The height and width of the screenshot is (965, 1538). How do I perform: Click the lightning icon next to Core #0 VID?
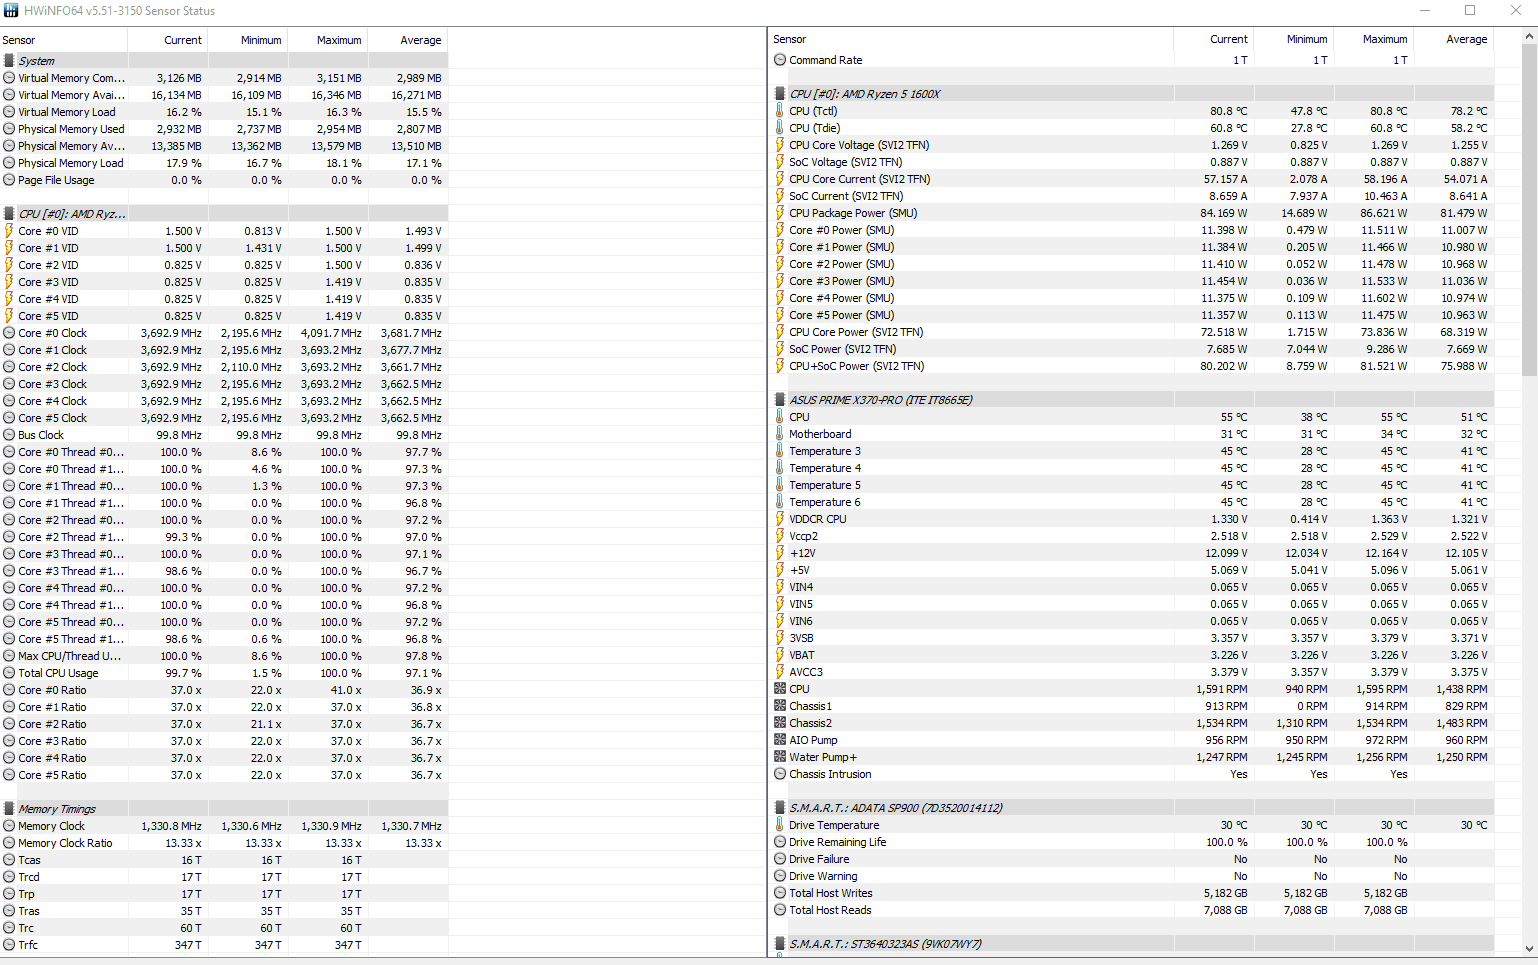click(x=9, y=231)
